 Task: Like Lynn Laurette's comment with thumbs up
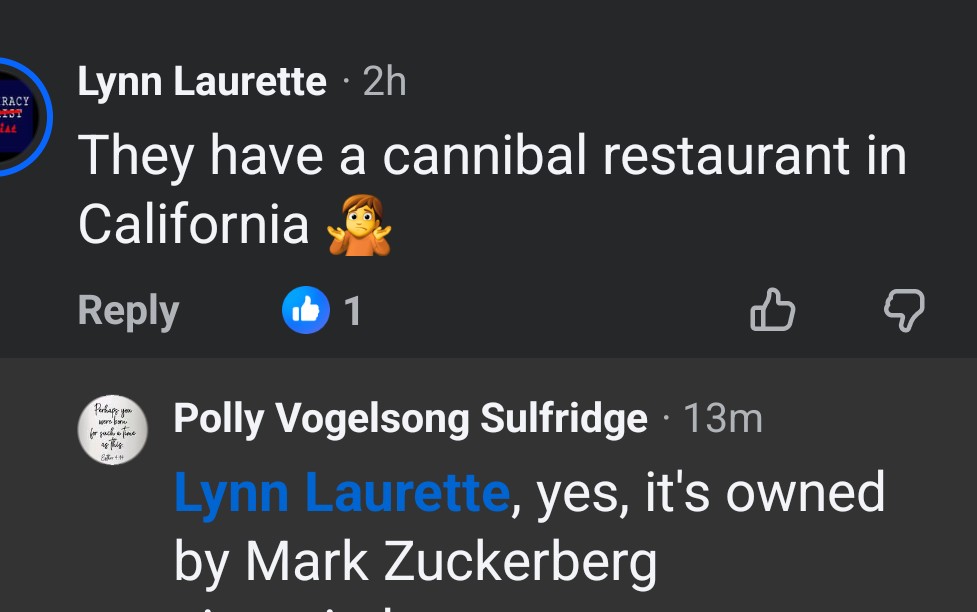click(x=772, y=311)
